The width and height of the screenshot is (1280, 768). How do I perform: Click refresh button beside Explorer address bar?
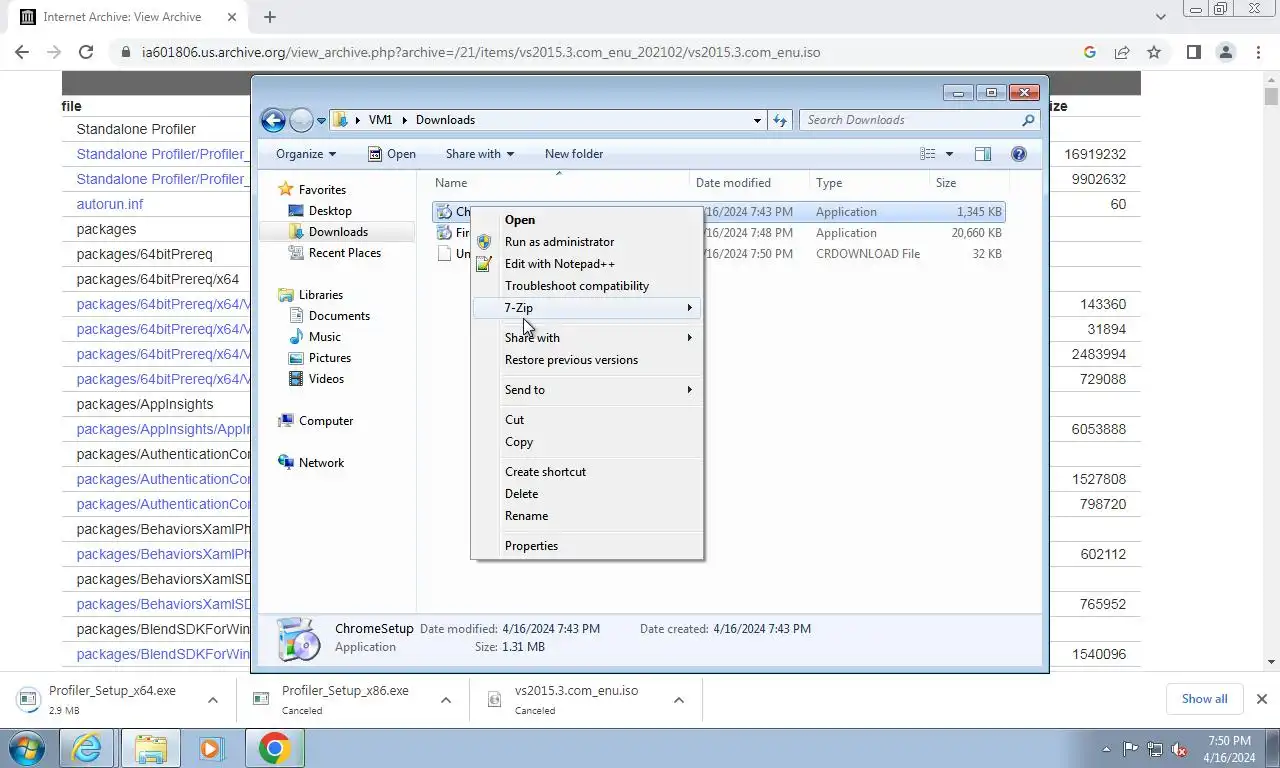point(780,120)
